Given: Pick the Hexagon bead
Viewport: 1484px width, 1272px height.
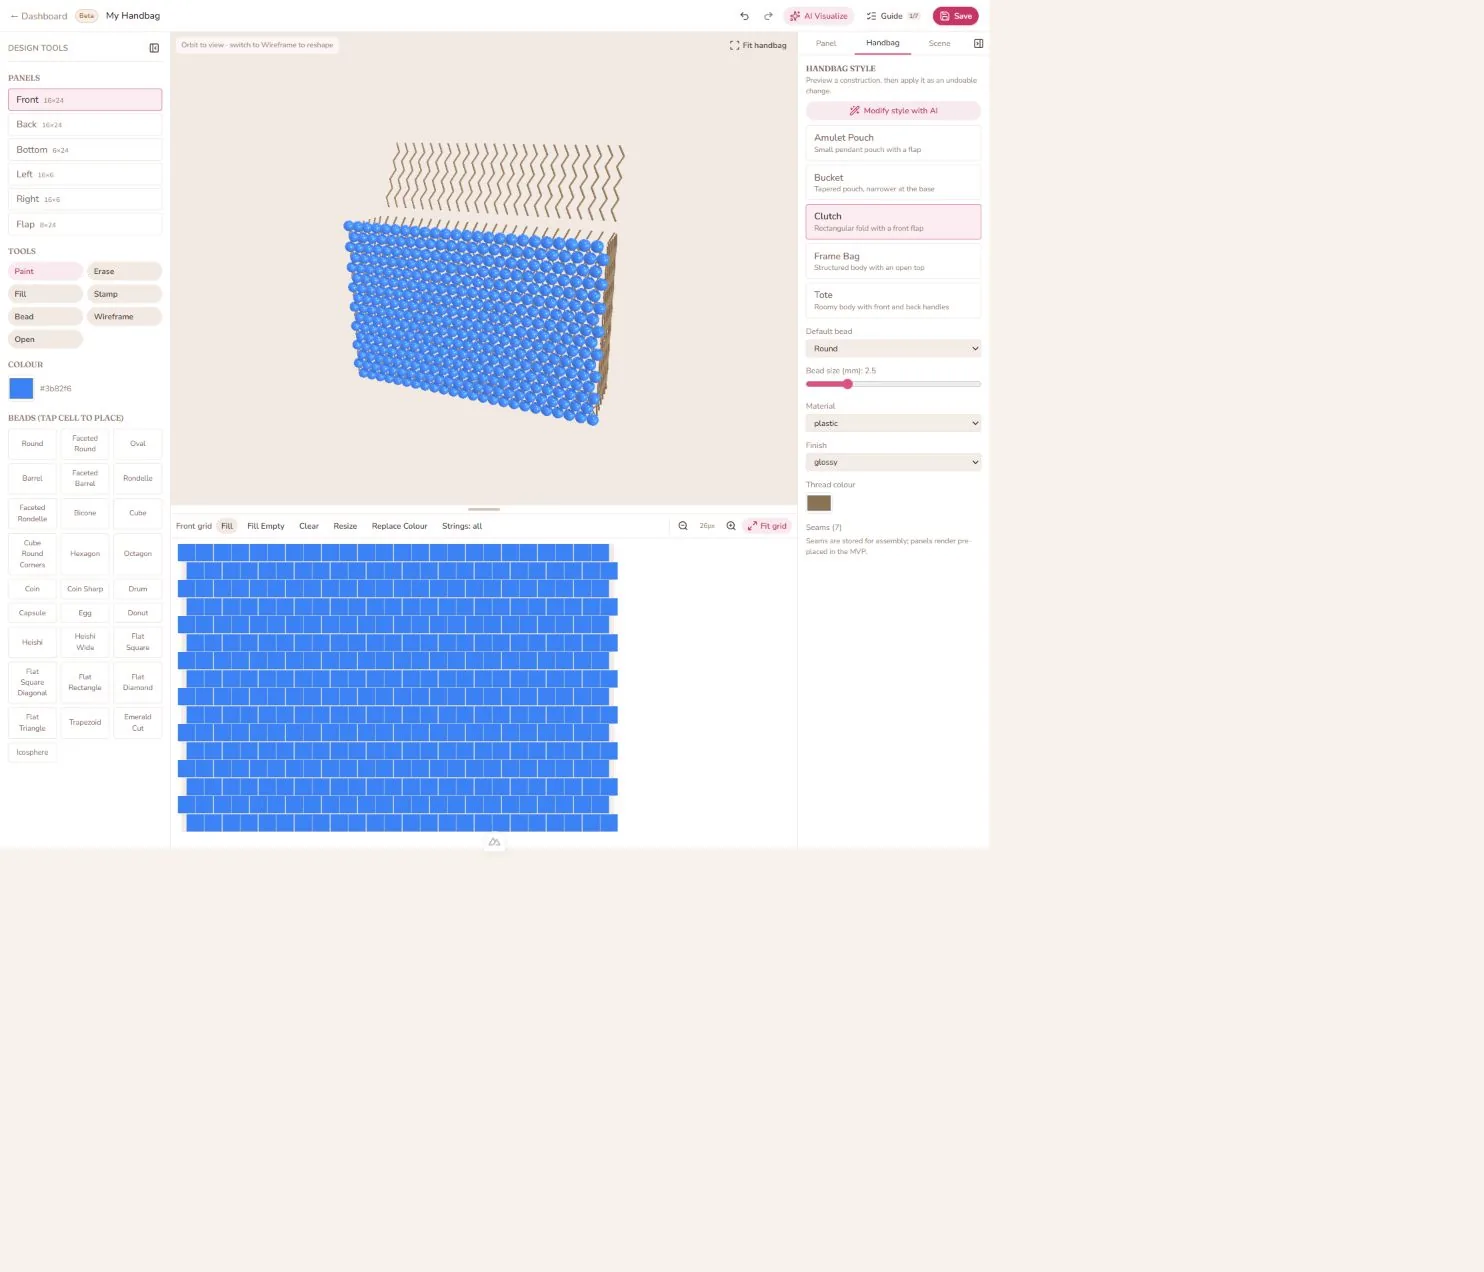Looking at the screenshot, I should tap(85, 553).
